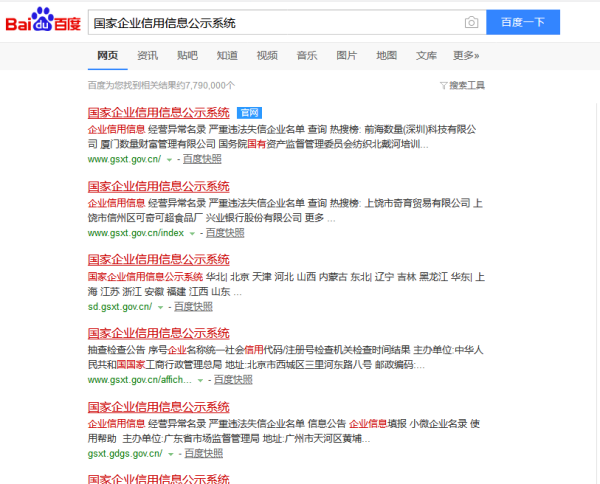The image size is (600, 484).
Task: Open first result title with 官网 badge
Action: click(158, 112)
